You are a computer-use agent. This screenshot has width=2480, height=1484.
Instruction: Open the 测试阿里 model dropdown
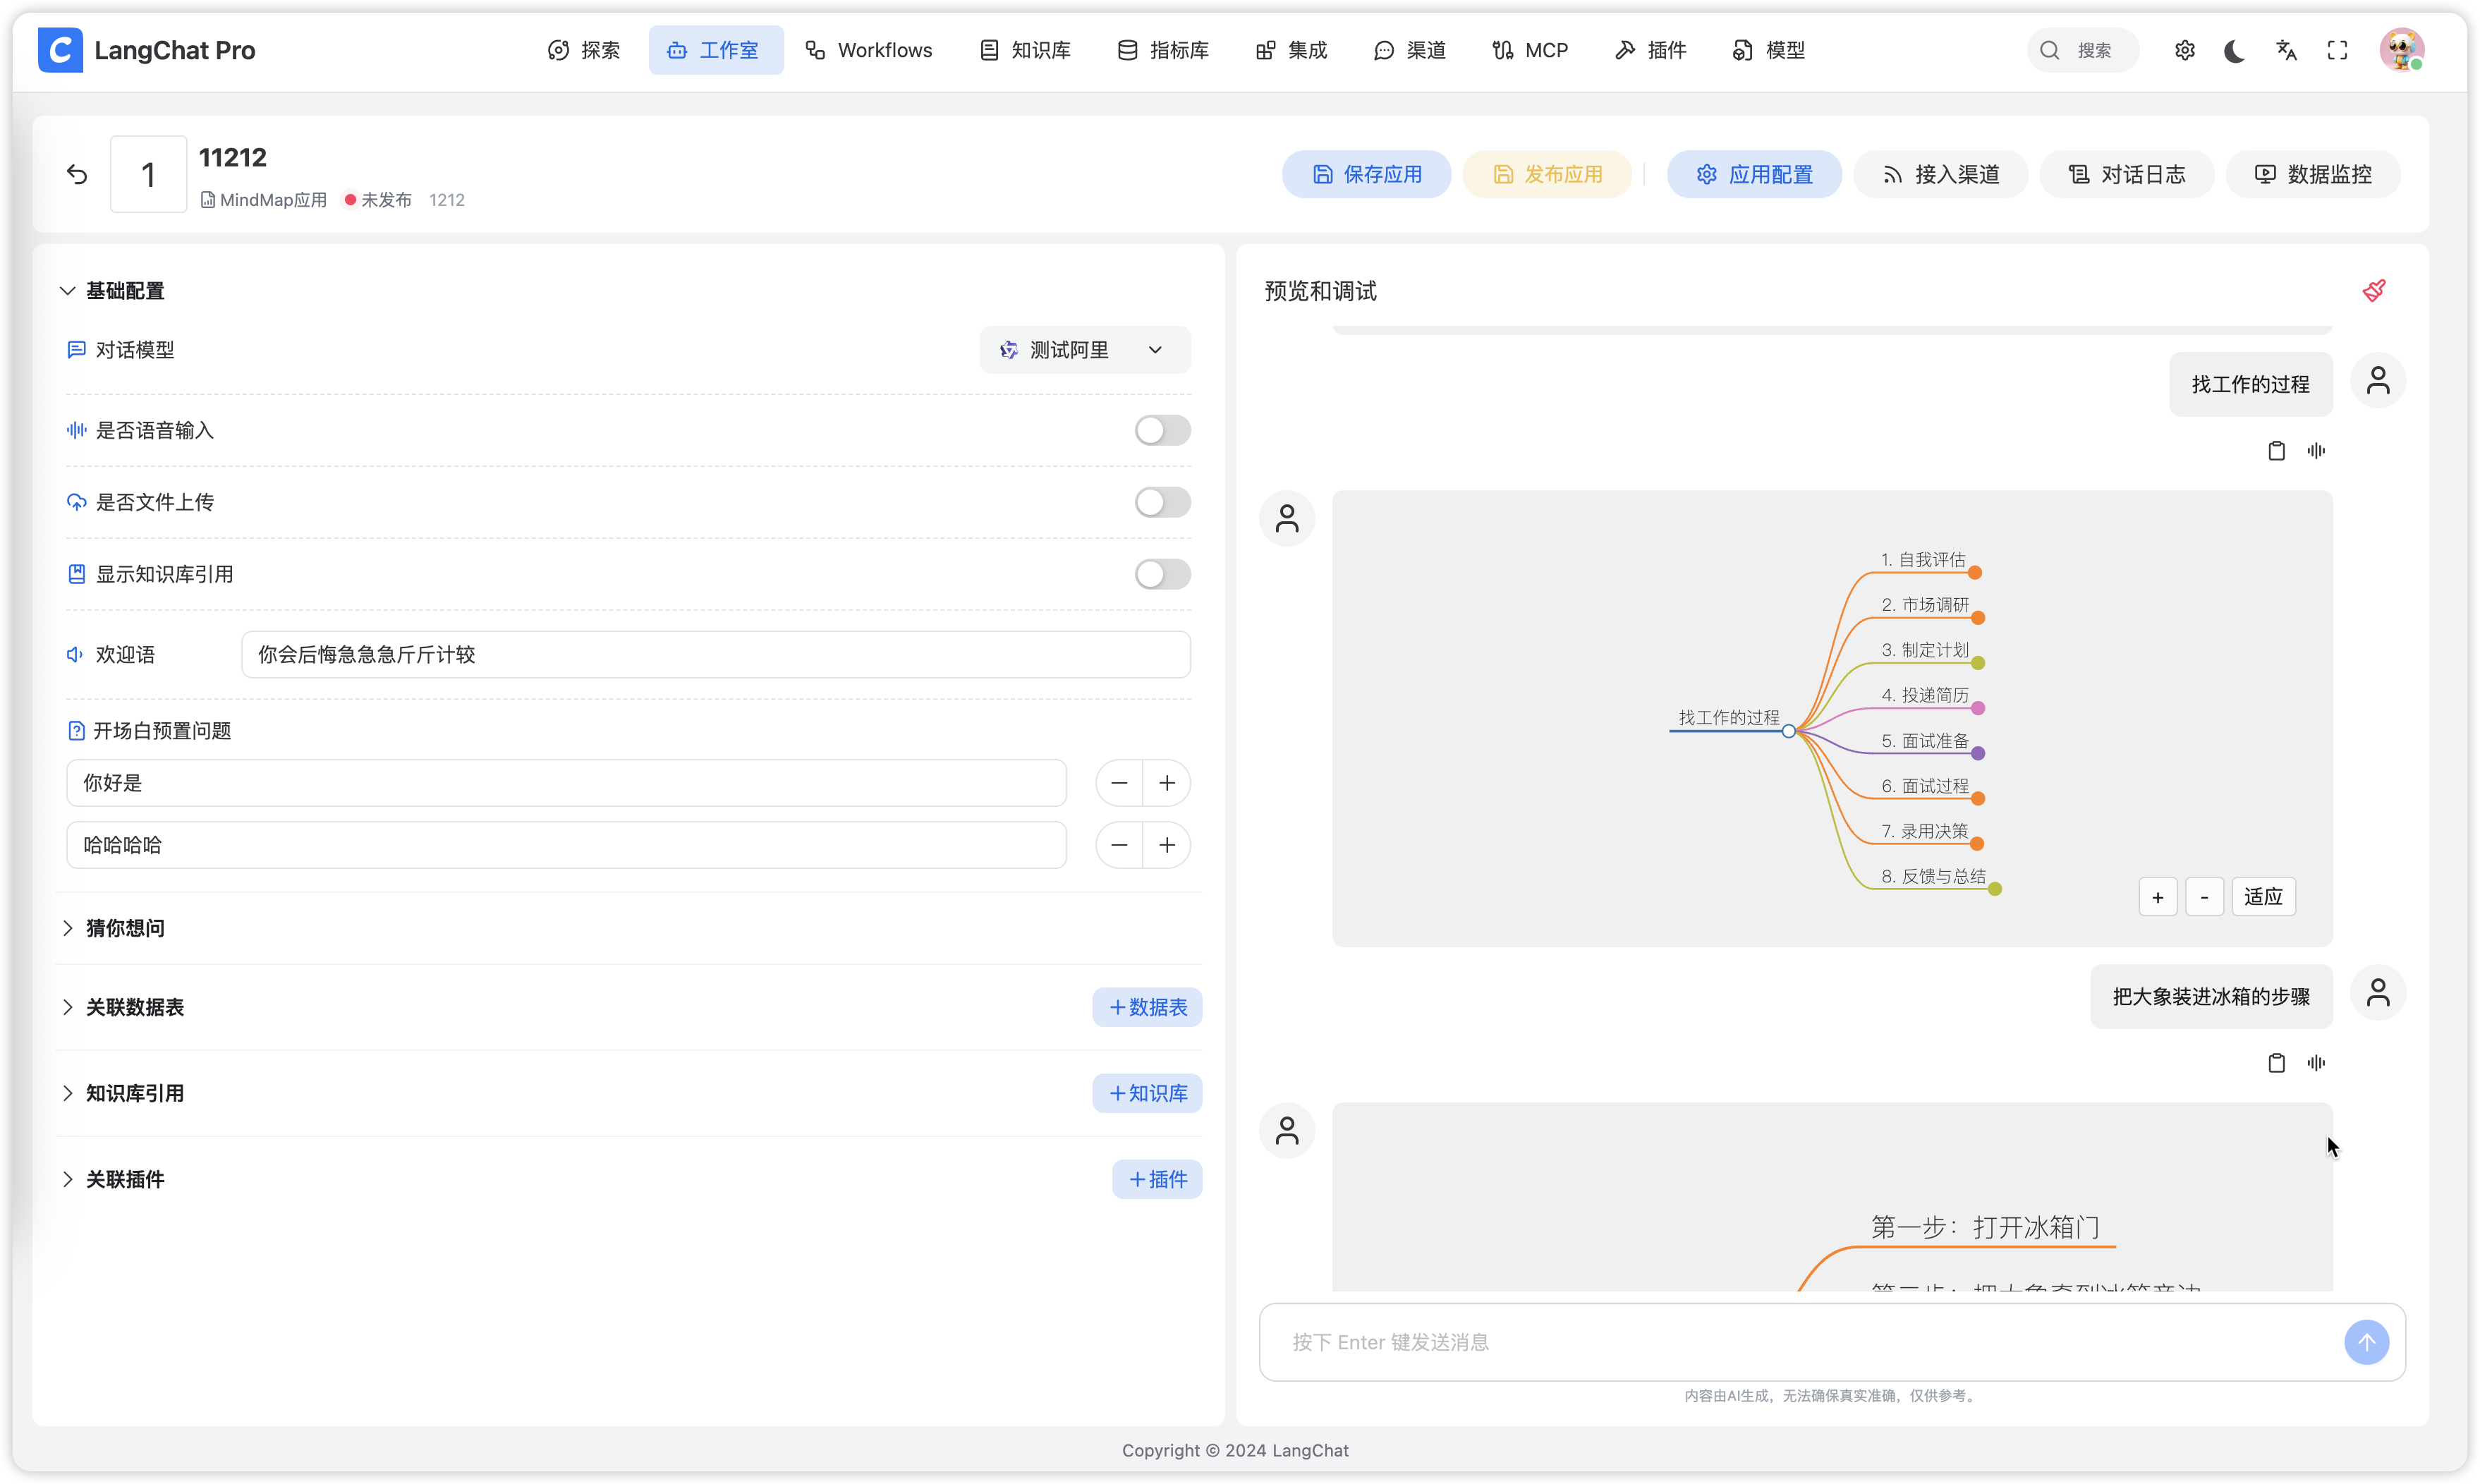[x=1084, y=350]
